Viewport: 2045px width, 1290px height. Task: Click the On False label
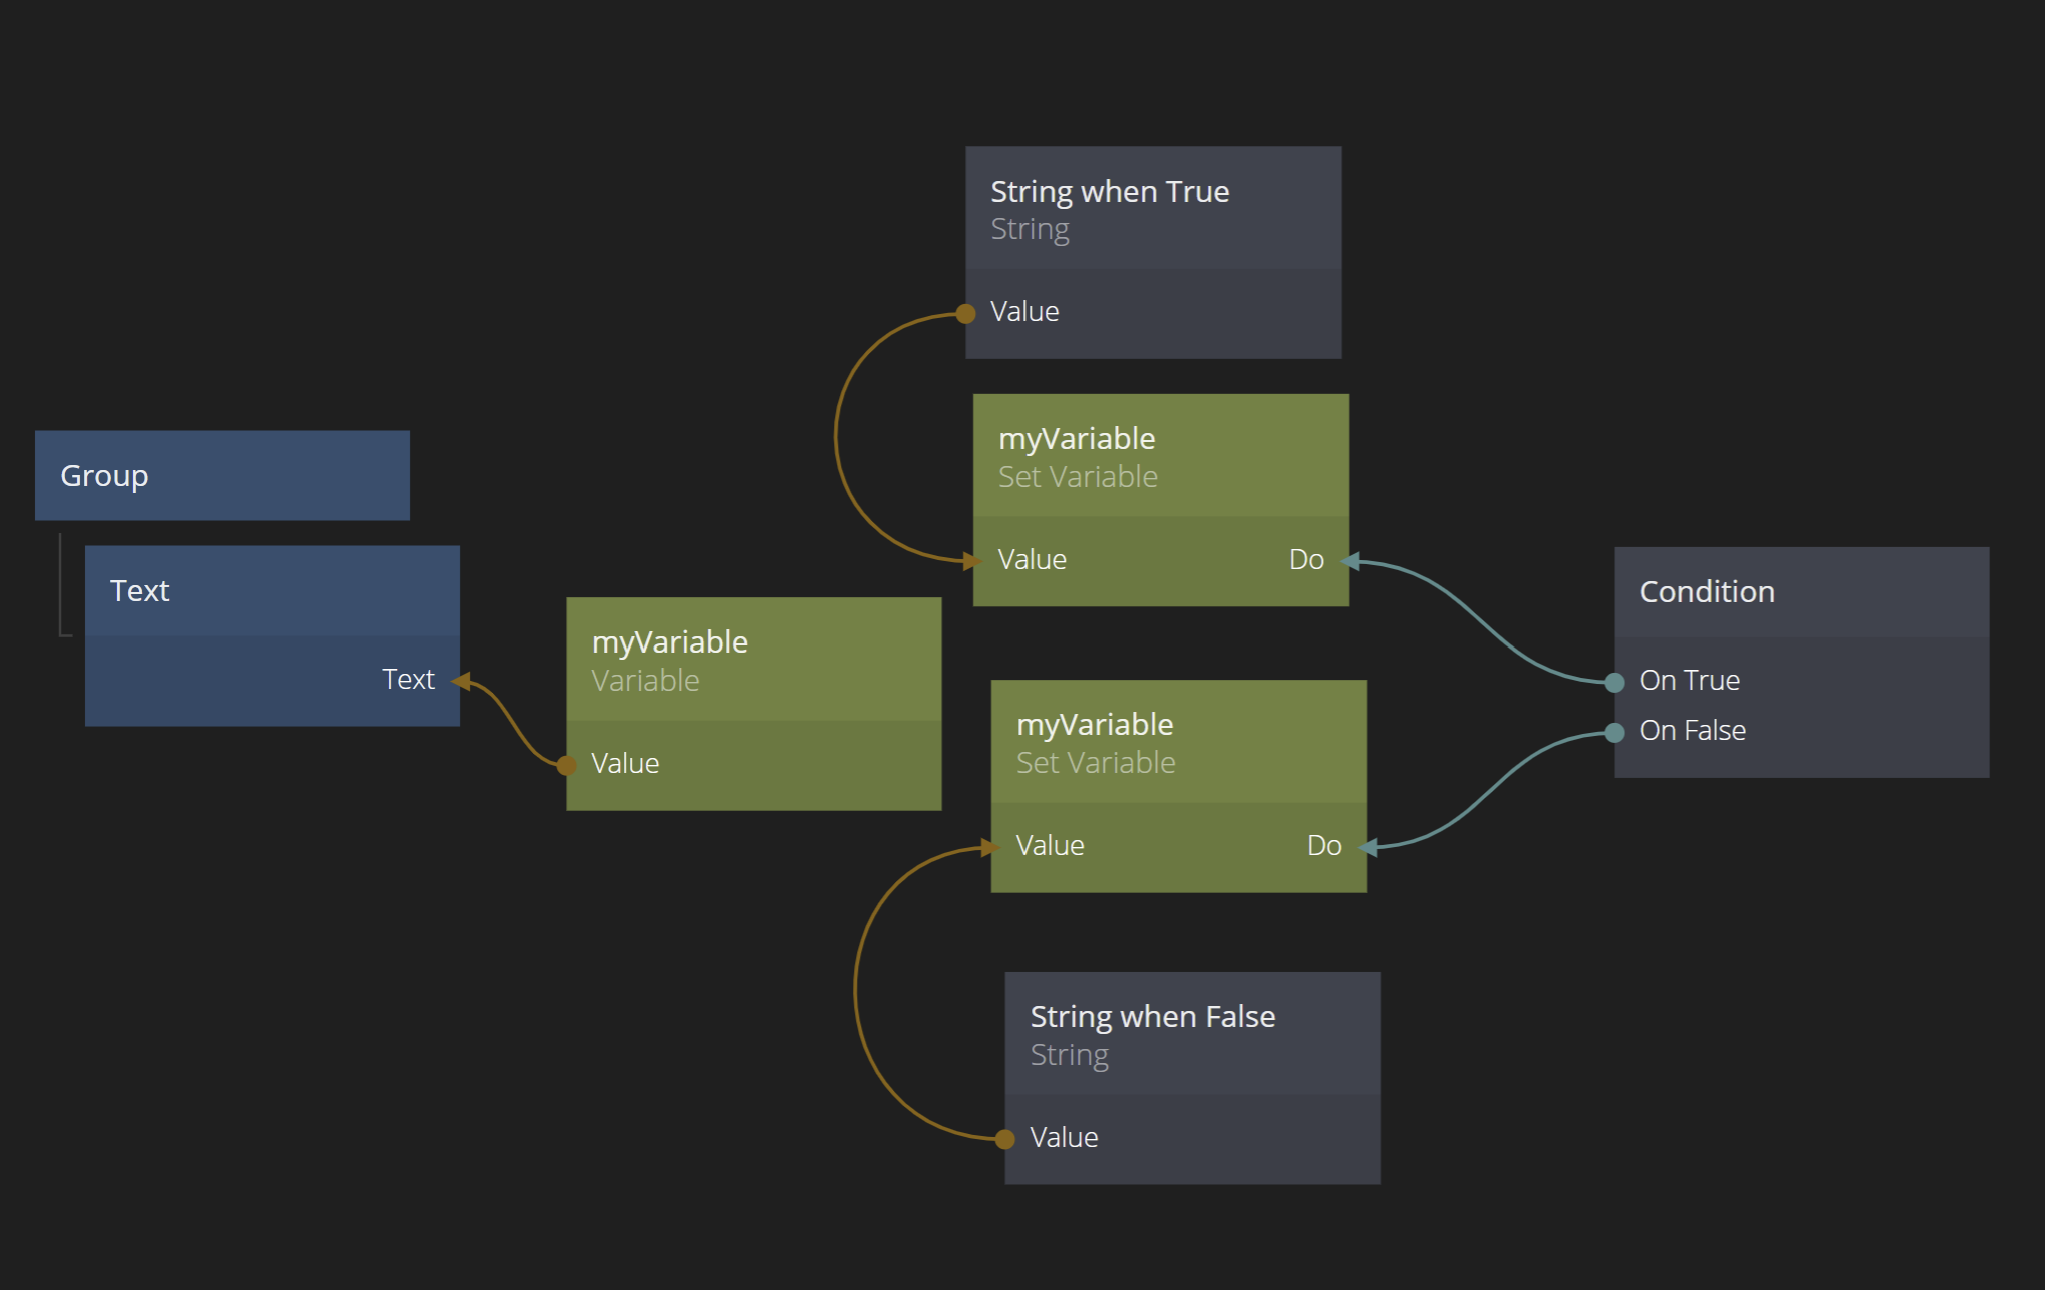[1692, 731]
